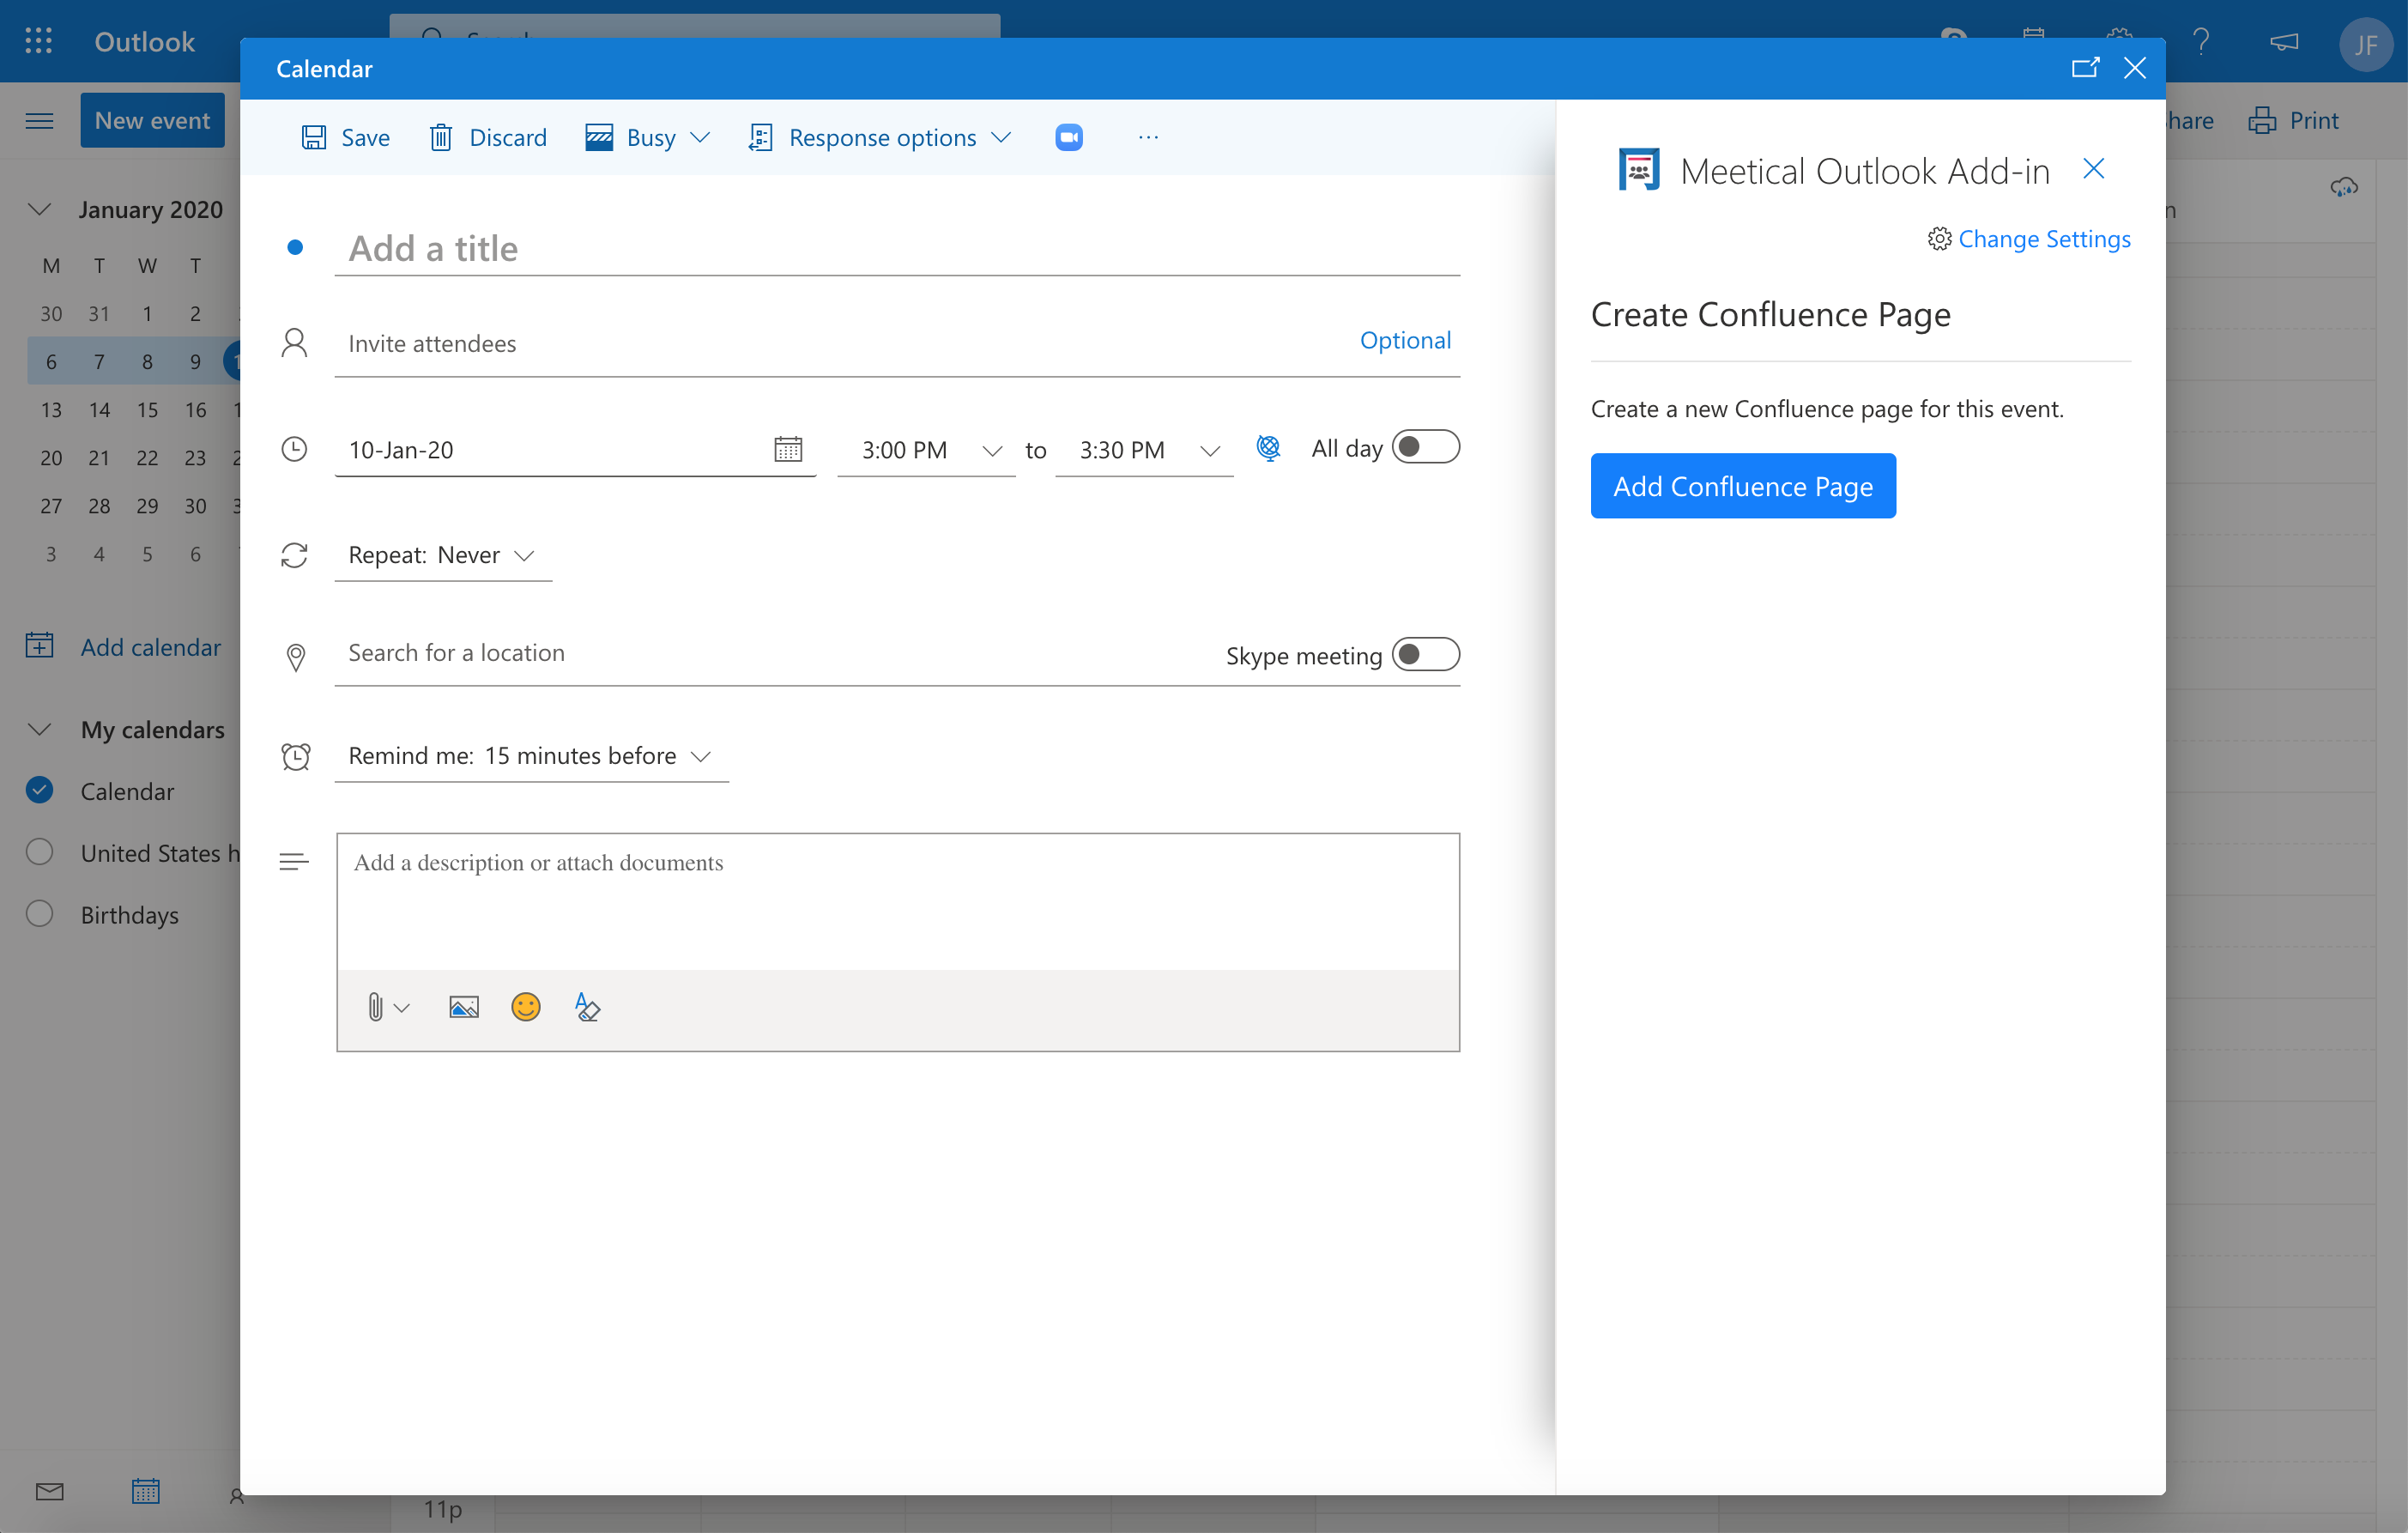Click the location pin icon
This screenshot has width=2408, height=1533.
coord(295,657)
